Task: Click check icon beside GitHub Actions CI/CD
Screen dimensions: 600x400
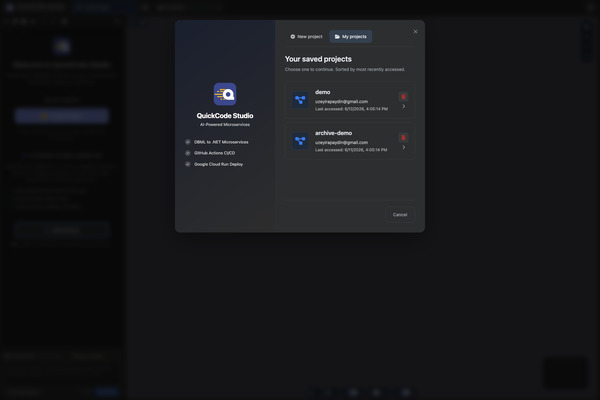Action: tap(188, 153)
